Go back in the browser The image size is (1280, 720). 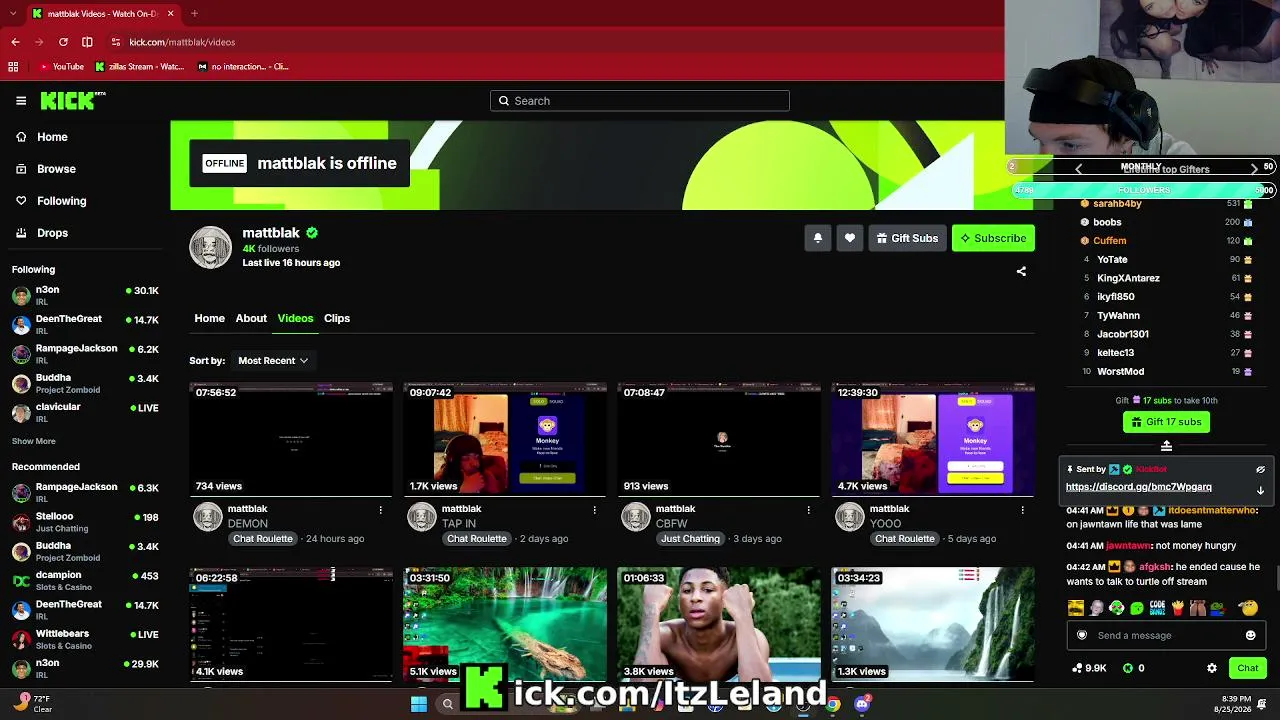pos(15,42)
